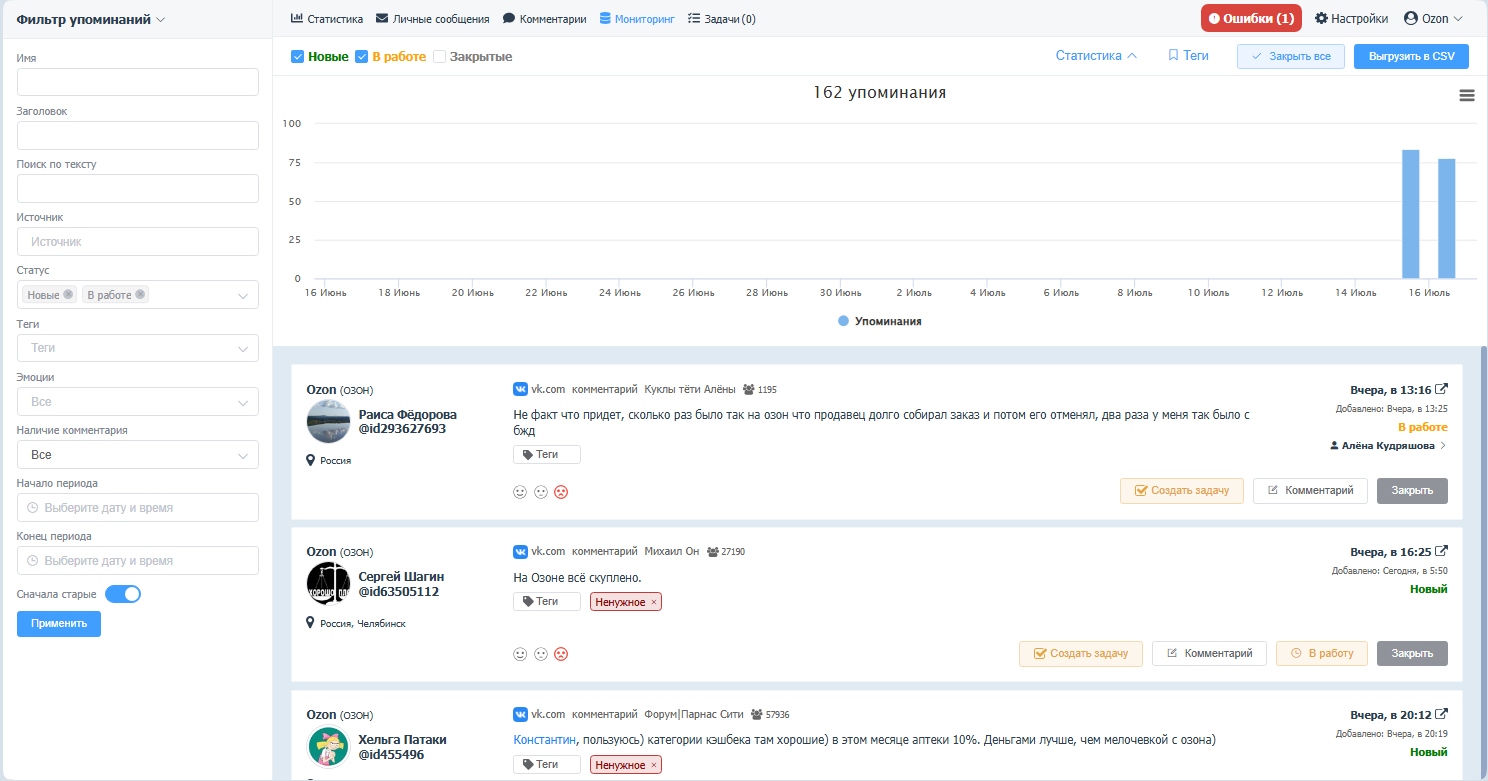The image size is (1488, 781).
Task: Open Хельга Патаки's mention via external link icon
Action: point(1442,714)
